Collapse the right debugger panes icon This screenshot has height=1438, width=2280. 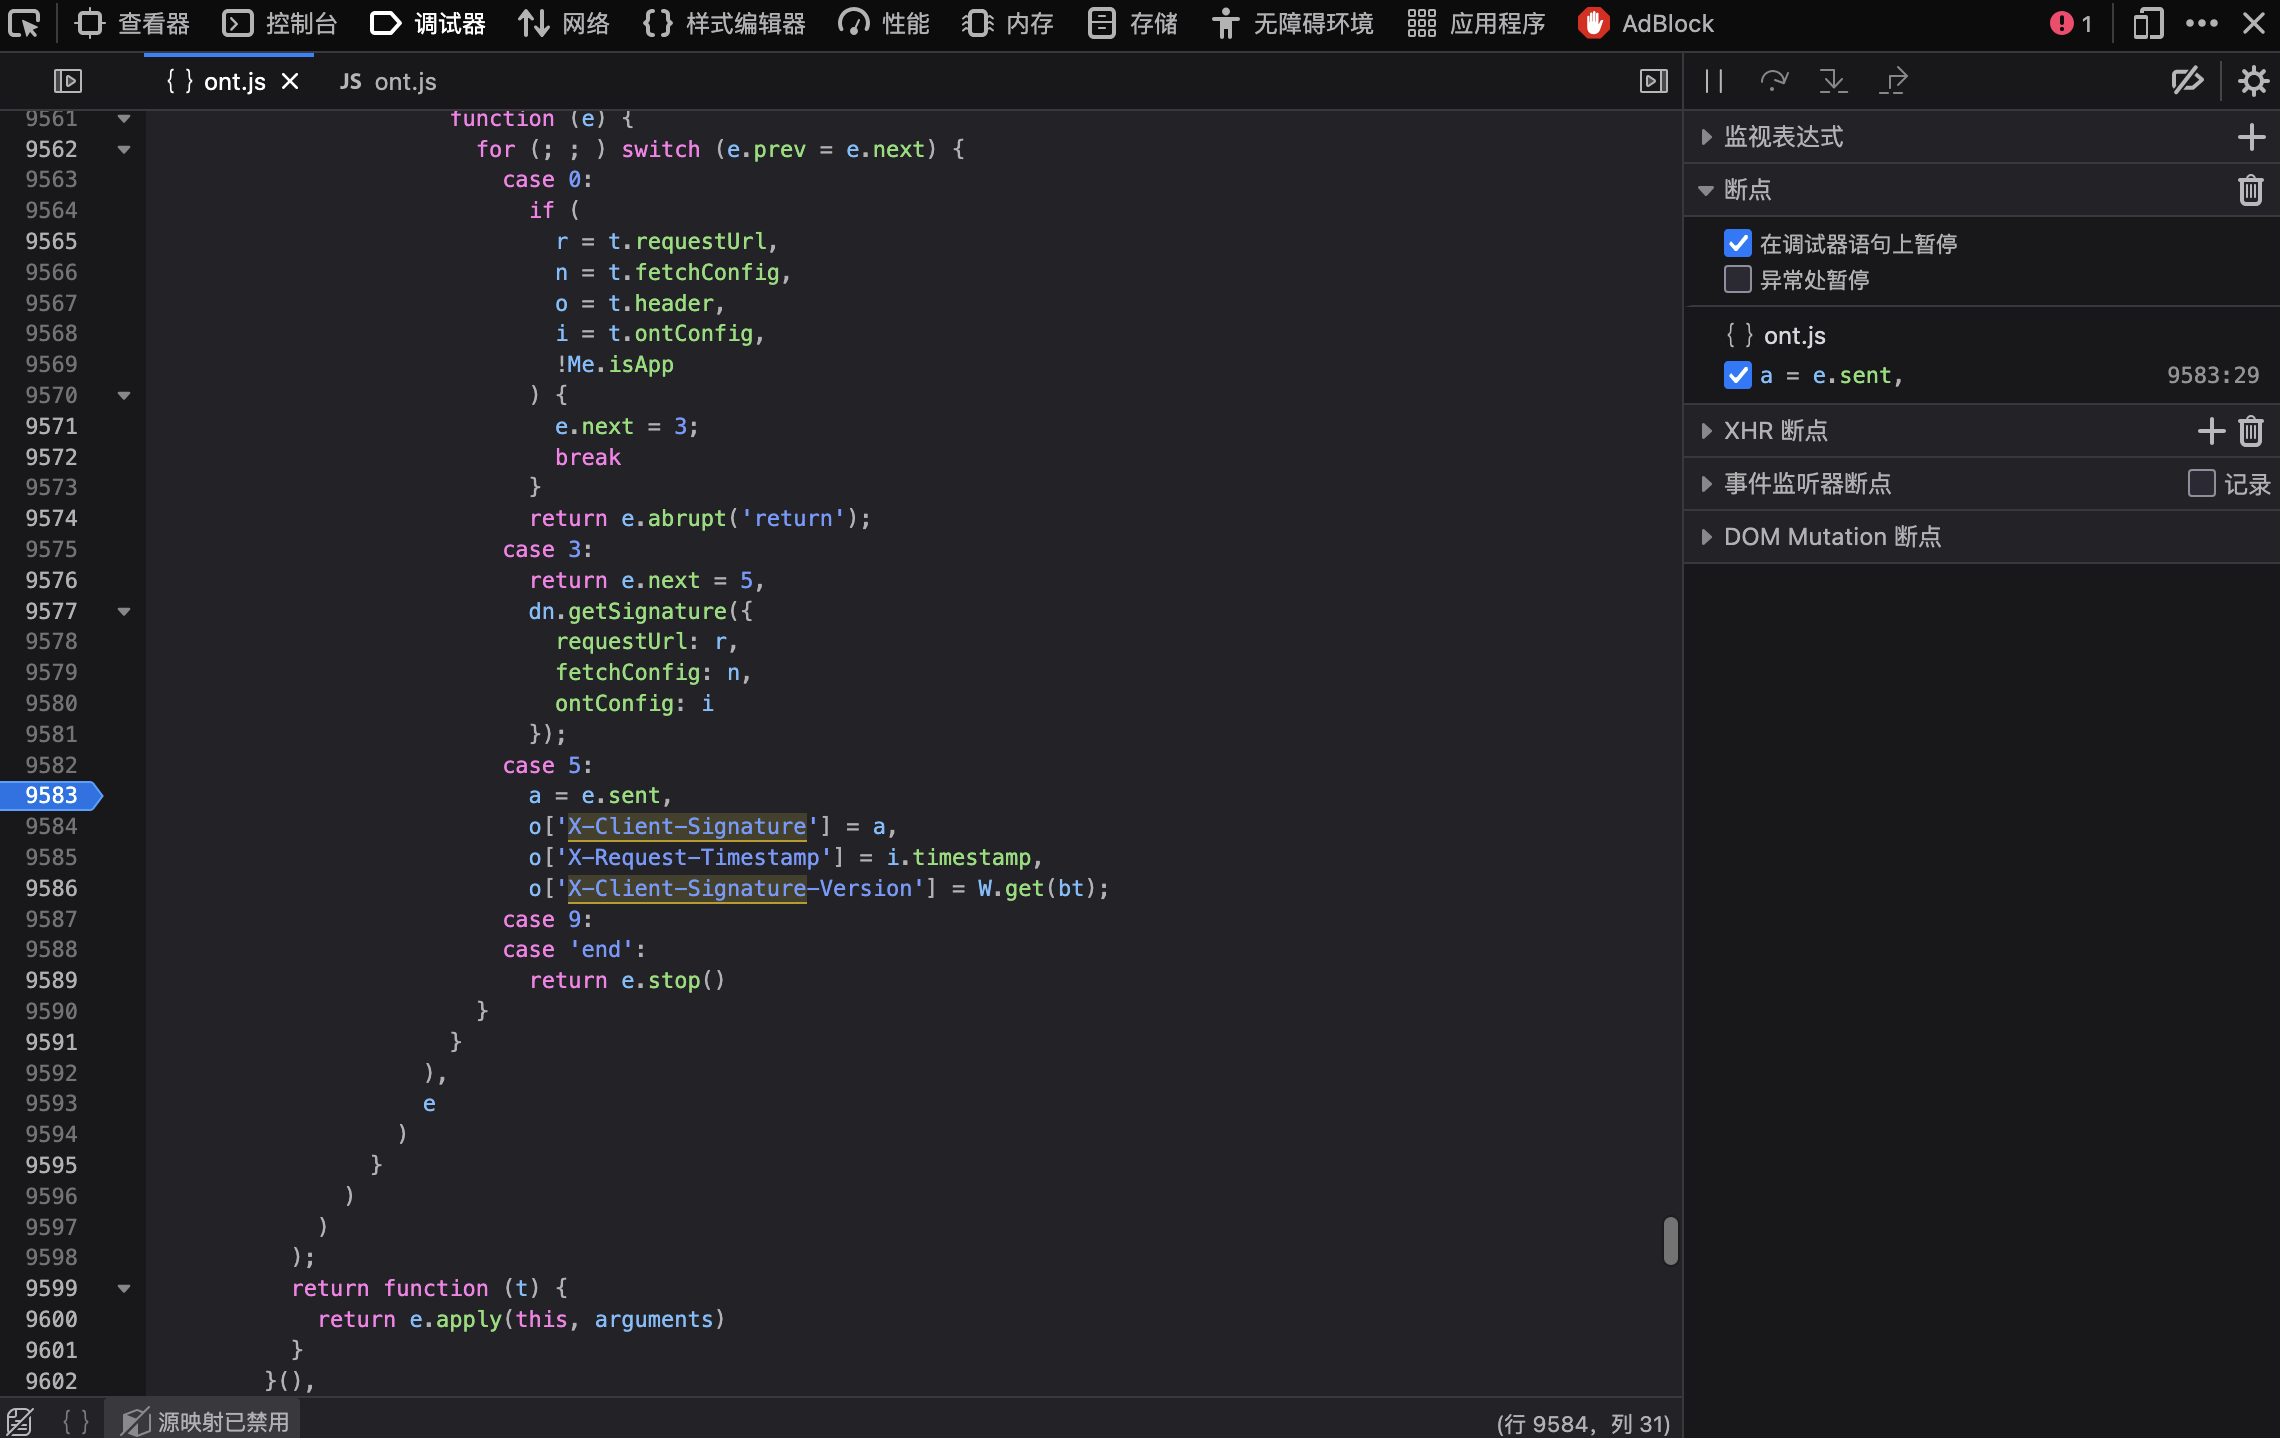[x=1654, y=81]
